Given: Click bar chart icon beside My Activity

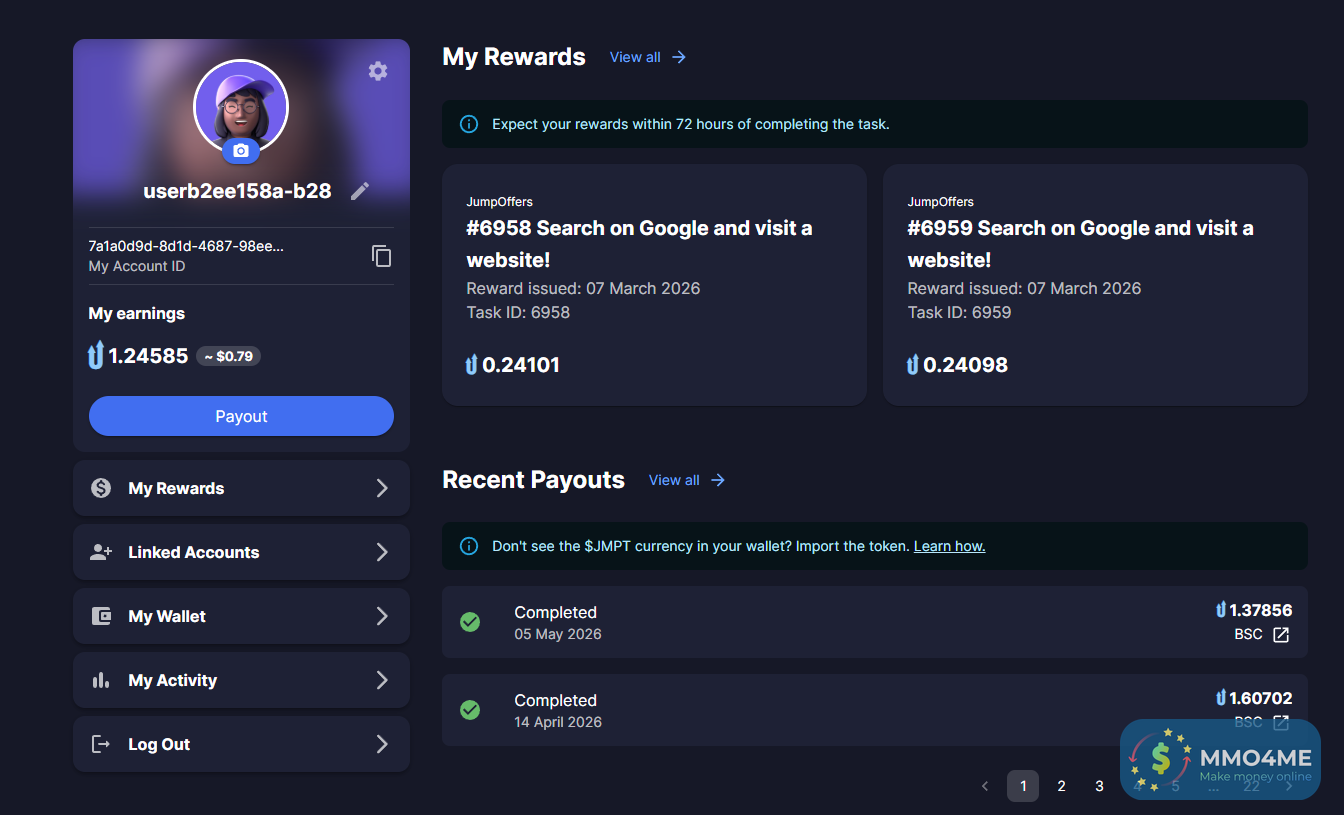Looking at the screenshot, I should (x=101, y=680).
